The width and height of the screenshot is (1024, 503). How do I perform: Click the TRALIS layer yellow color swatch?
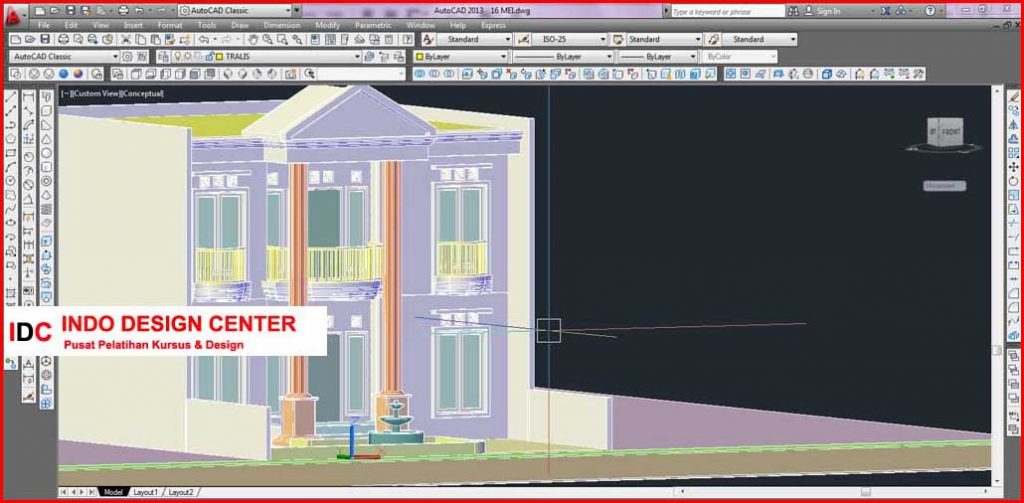(x=219, y=57)
